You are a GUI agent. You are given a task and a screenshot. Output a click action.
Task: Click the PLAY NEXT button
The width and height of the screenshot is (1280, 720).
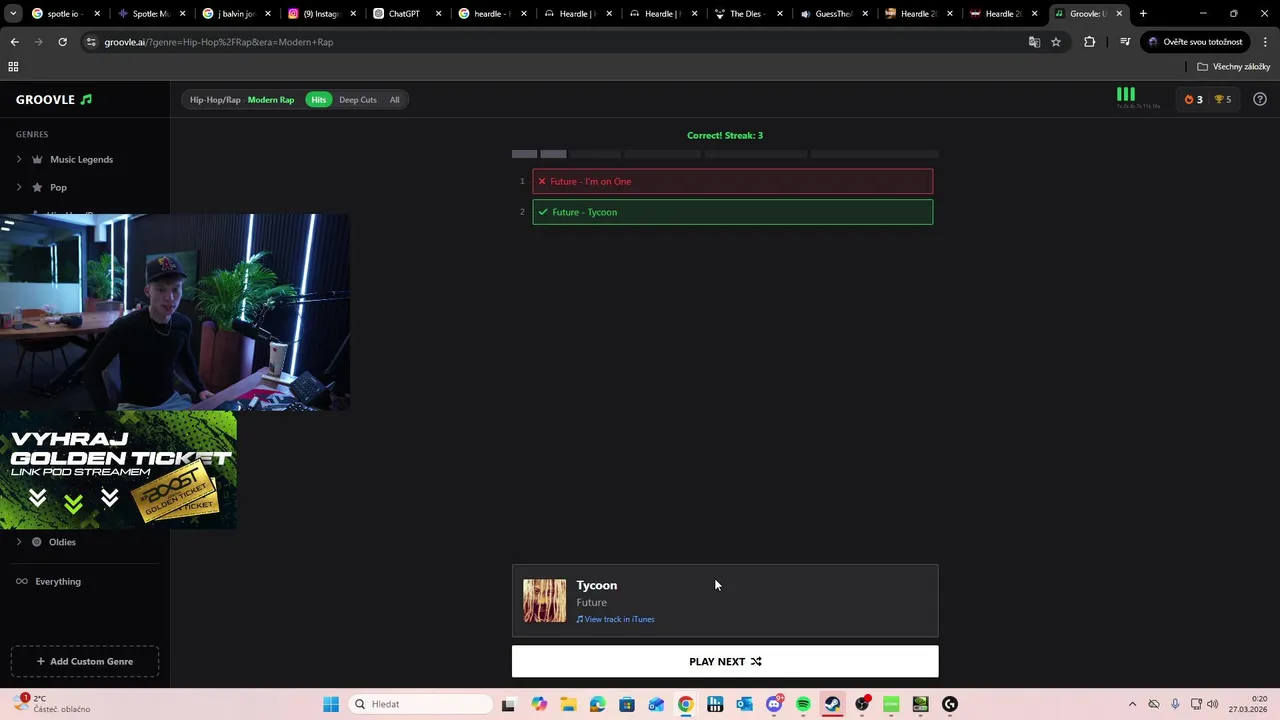(725, 661)
